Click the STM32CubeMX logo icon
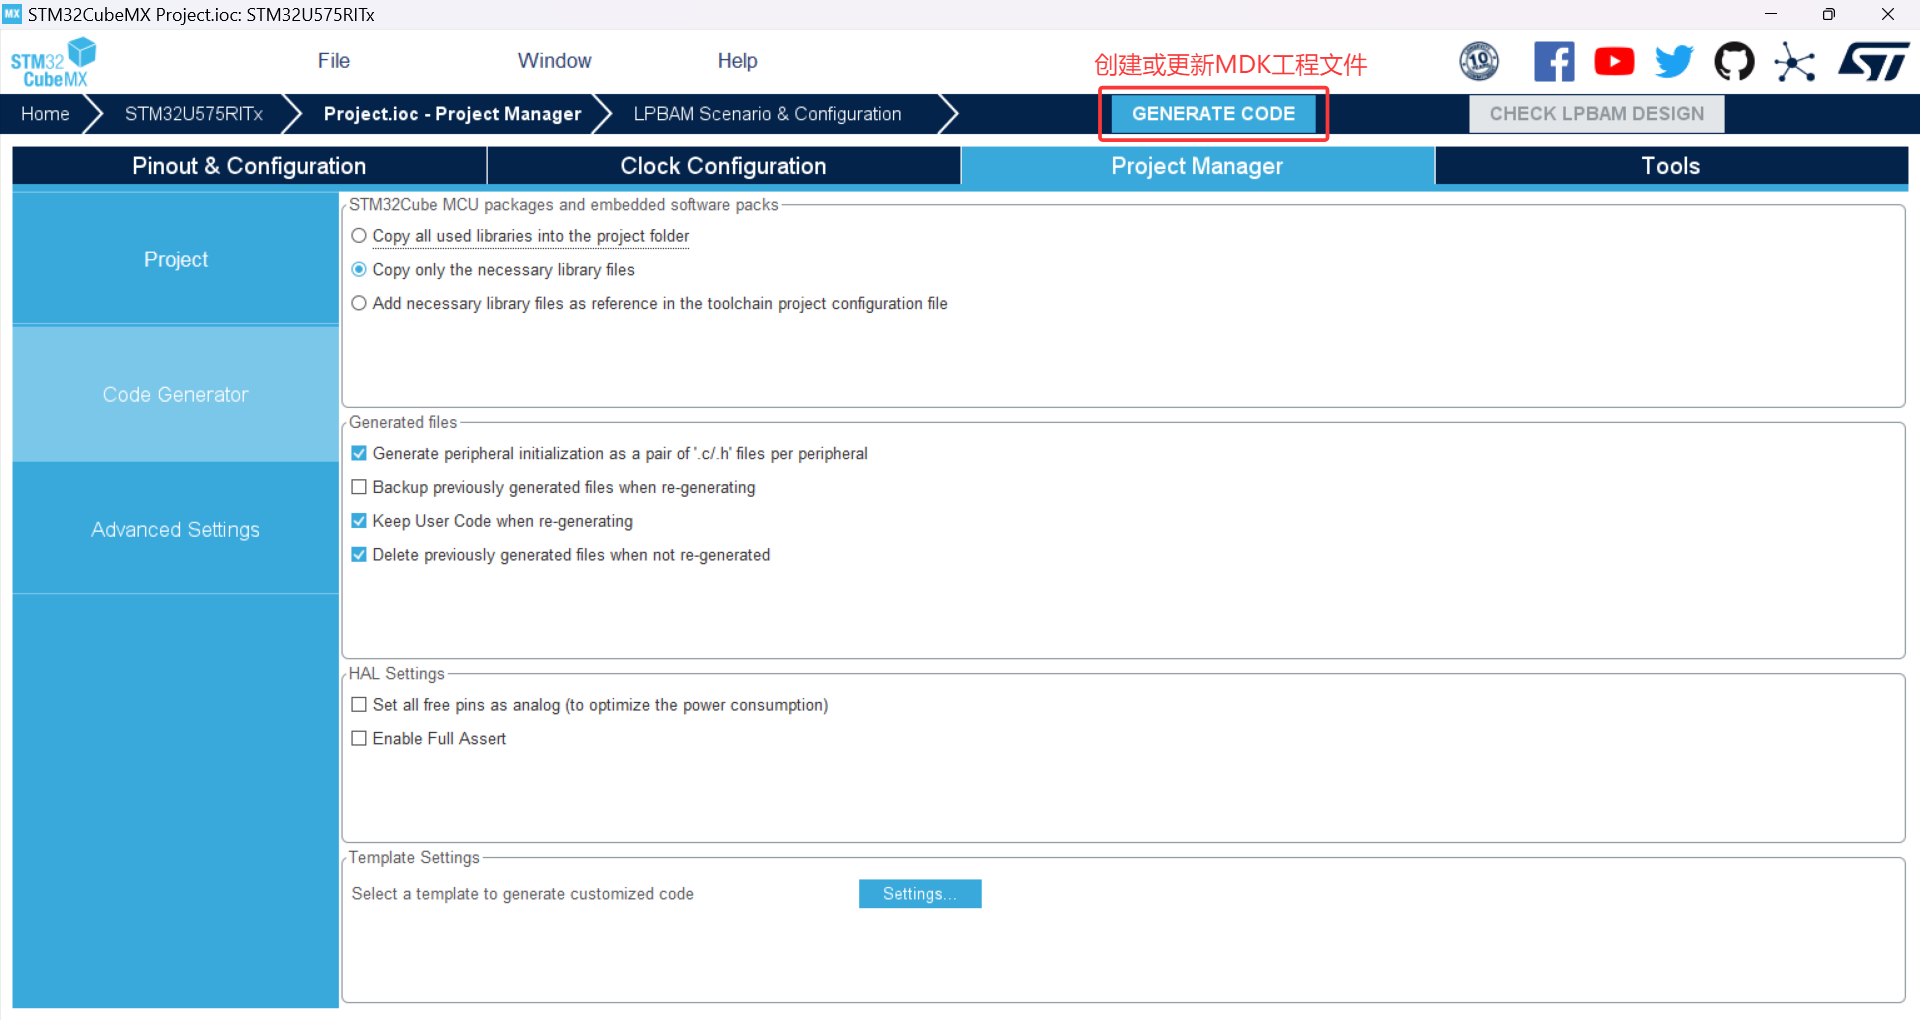This screenshot has width=1920, height=1020. 53,62
